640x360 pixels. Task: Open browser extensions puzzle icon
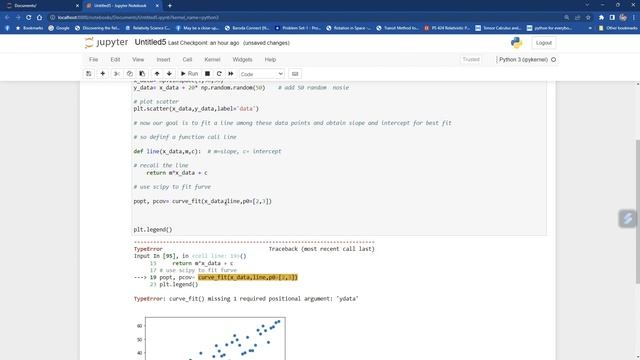[x=601, y=18]
